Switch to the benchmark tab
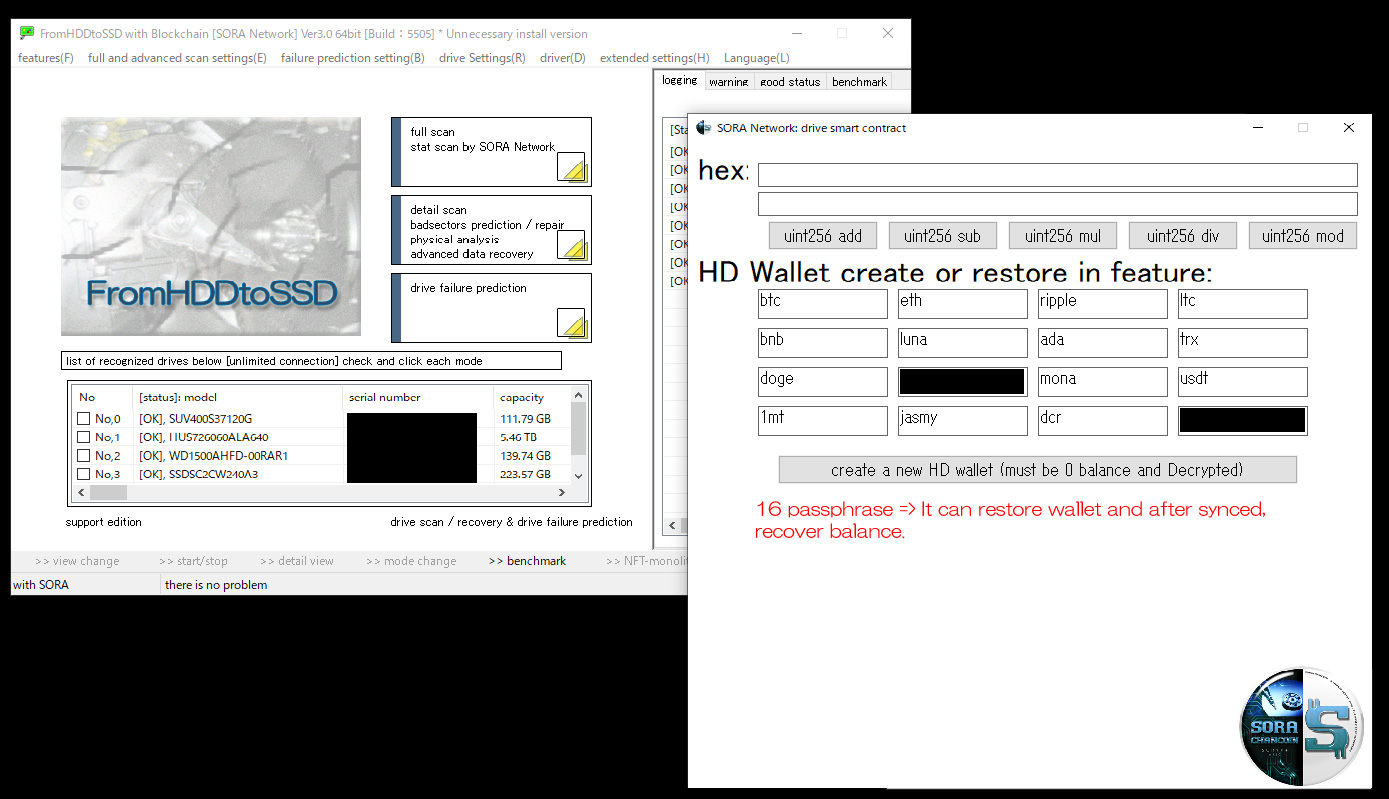 859,82
